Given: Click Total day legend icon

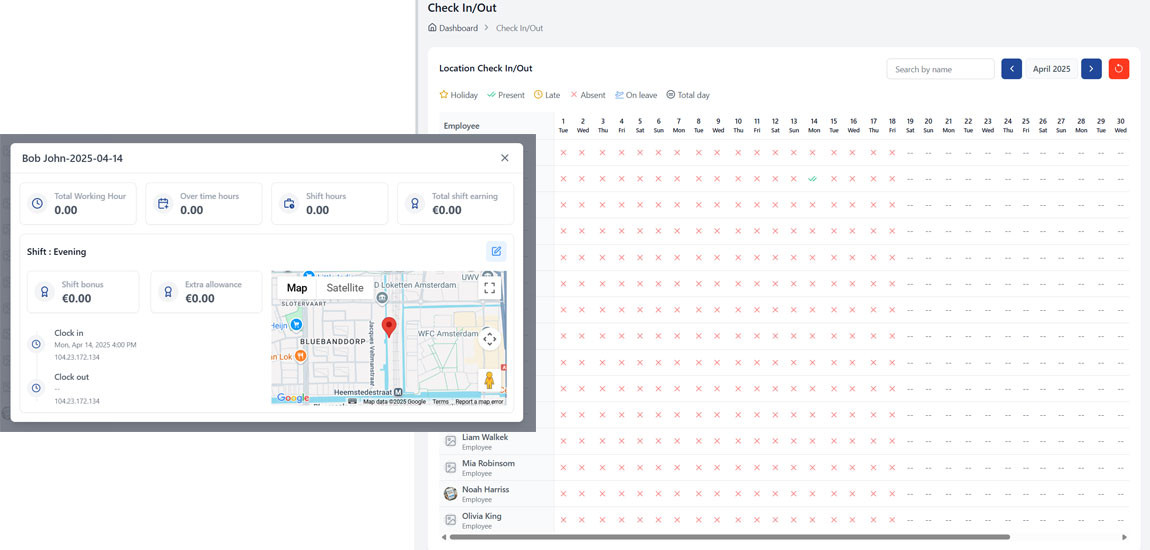Looking at the screenshot, I should click(670, 95).
